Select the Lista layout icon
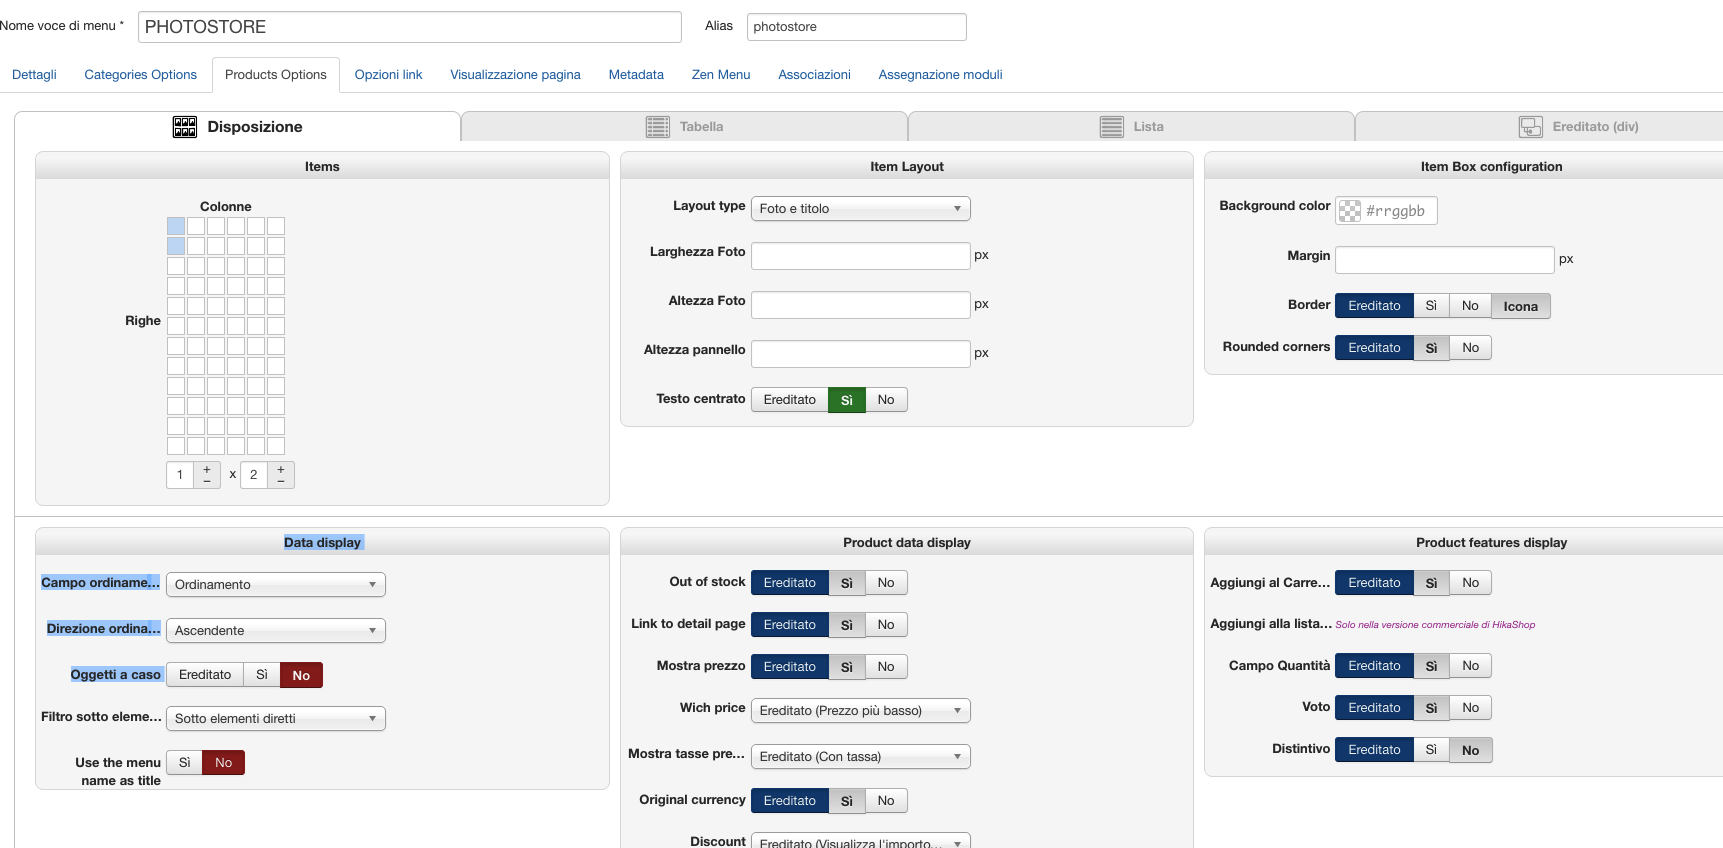The height and width of the screenshot is (848, 1723). pyautogui.click(x=1111, y=127)
